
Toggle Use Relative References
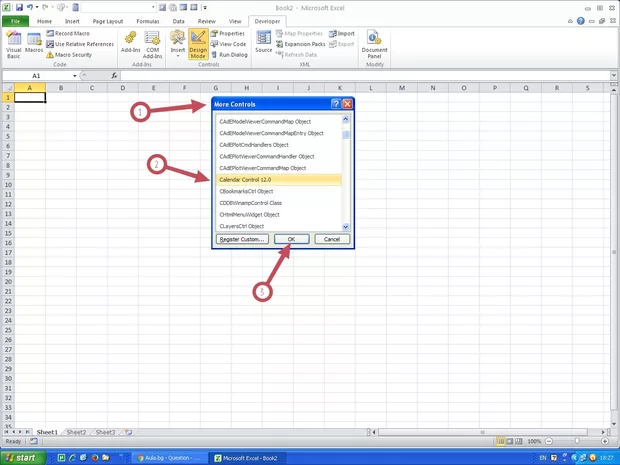[80, 44]
